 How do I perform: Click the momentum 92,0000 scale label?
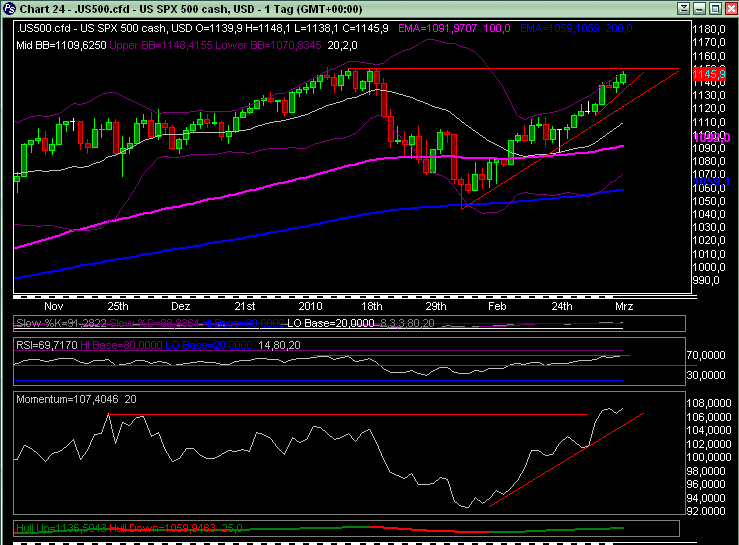(x=706, y=512)
